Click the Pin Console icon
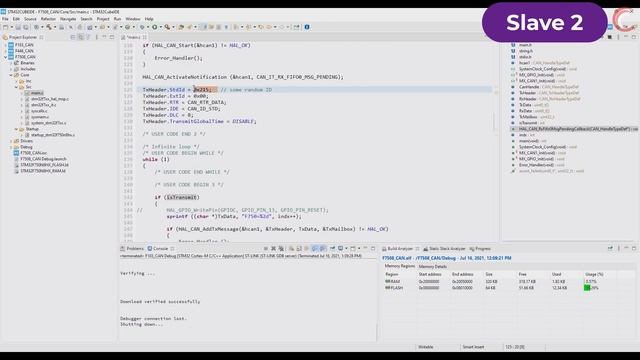640x360 pixels. coord(332,249)
